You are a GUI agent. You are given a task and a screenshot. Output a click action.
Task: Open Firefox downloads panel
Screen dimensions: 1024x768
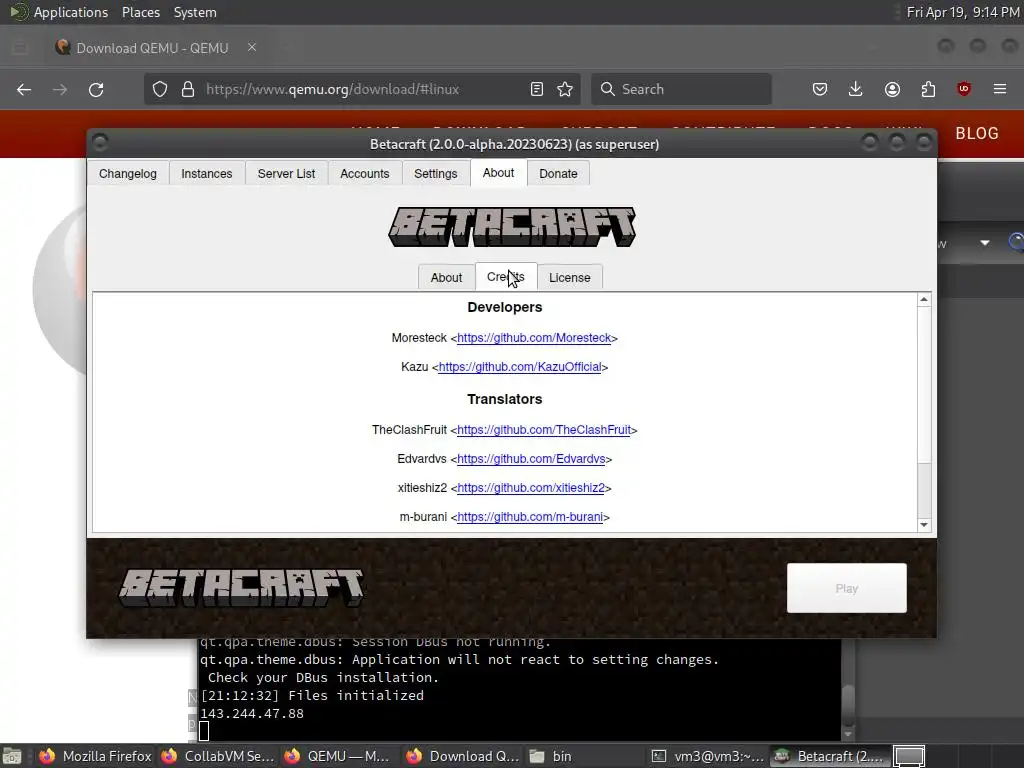[x=856, y=89]
